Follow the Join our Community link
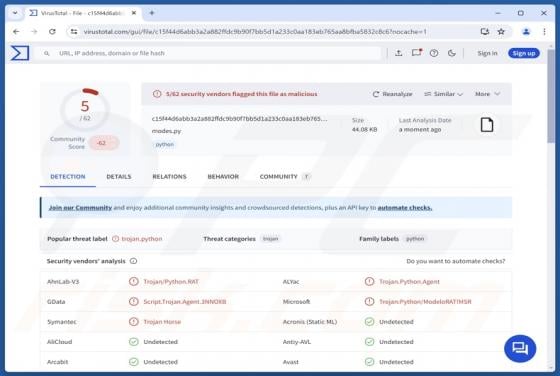Image resolution: width=560 pixels, height=376 pixels. (x=80, y=207)
